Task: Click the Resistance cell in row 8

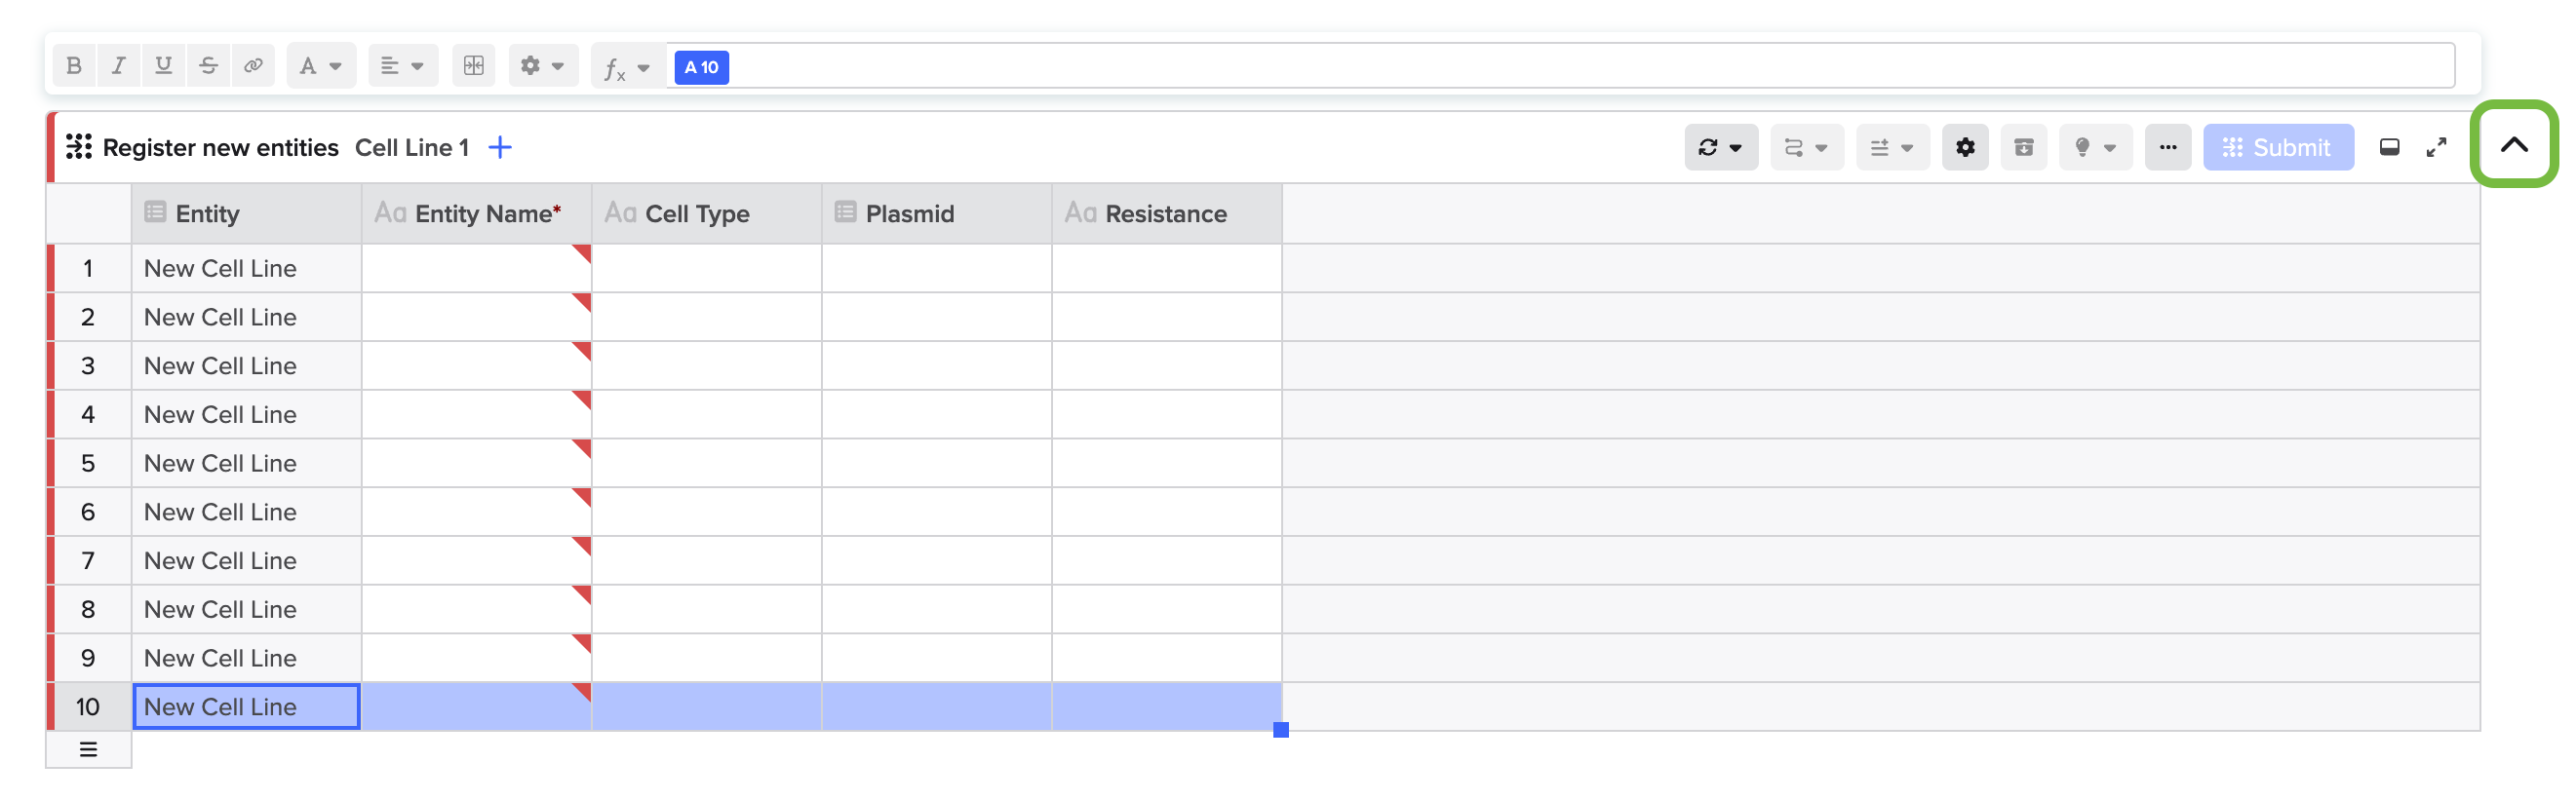Action: [x=1166, y=609]
